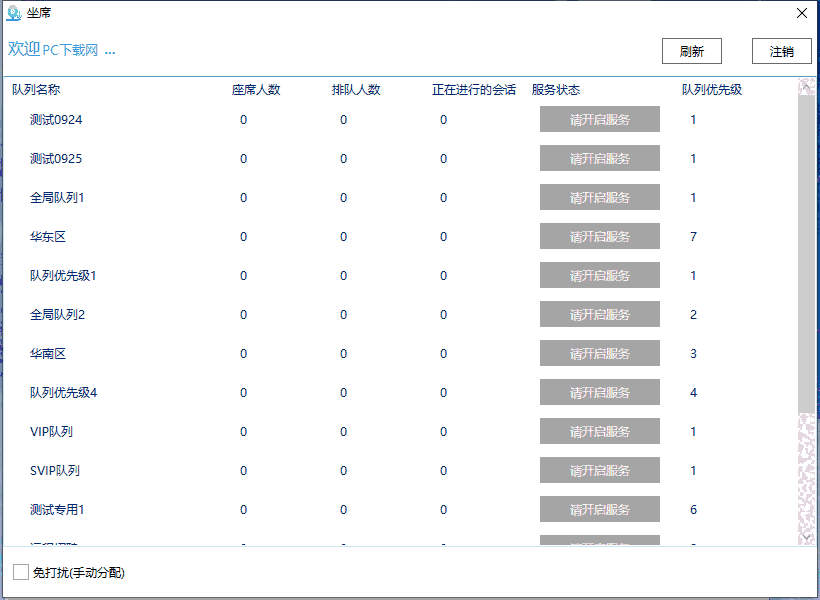
Task: Click 请开启服务 for 测试专用1
Action: point(599,509)
